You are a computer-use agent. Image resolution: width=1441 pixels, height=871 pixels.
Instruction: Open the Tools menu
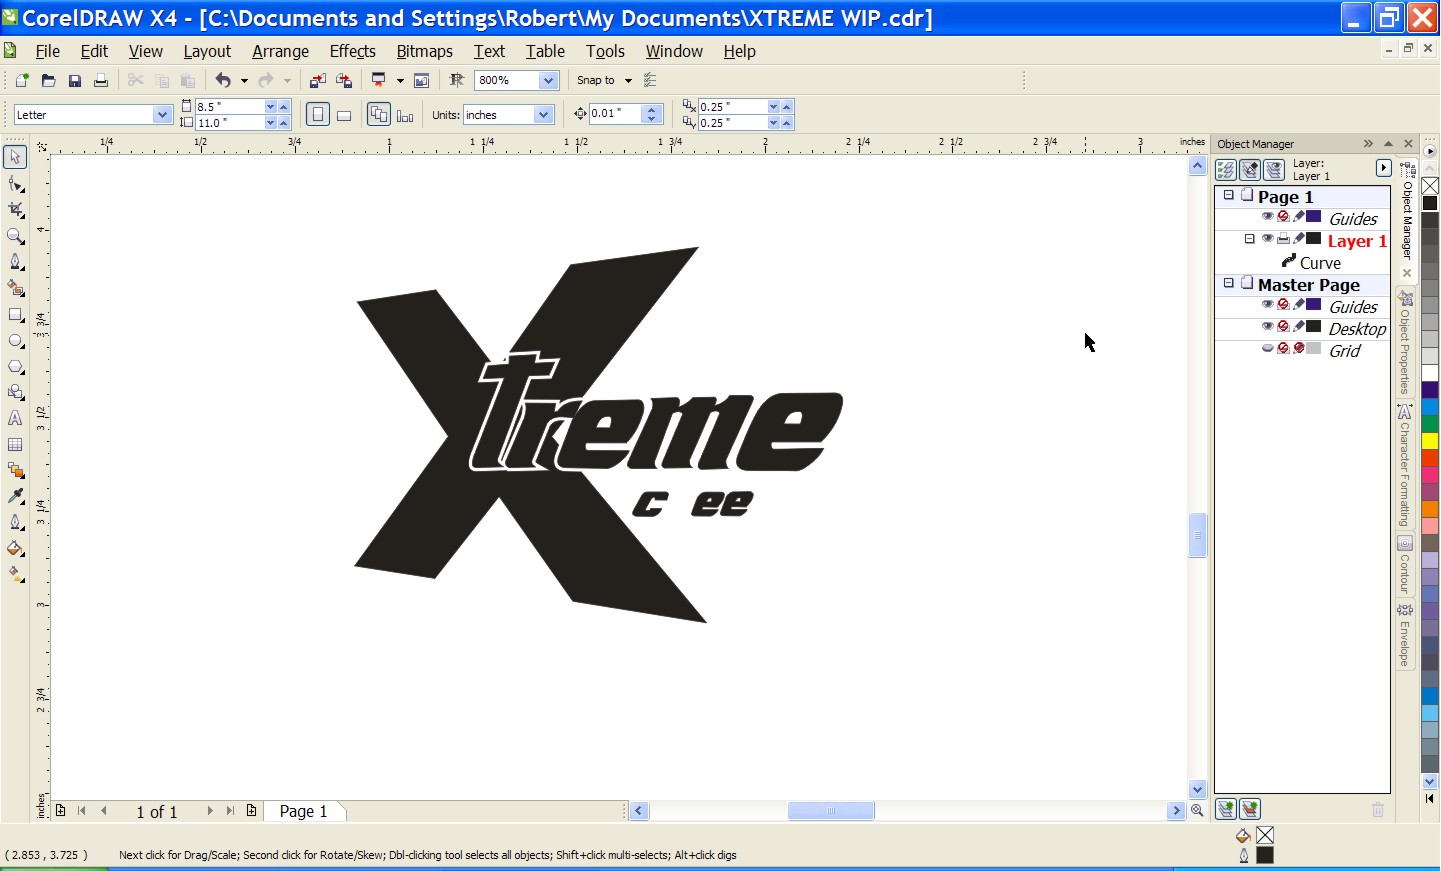tap(605, 51)
